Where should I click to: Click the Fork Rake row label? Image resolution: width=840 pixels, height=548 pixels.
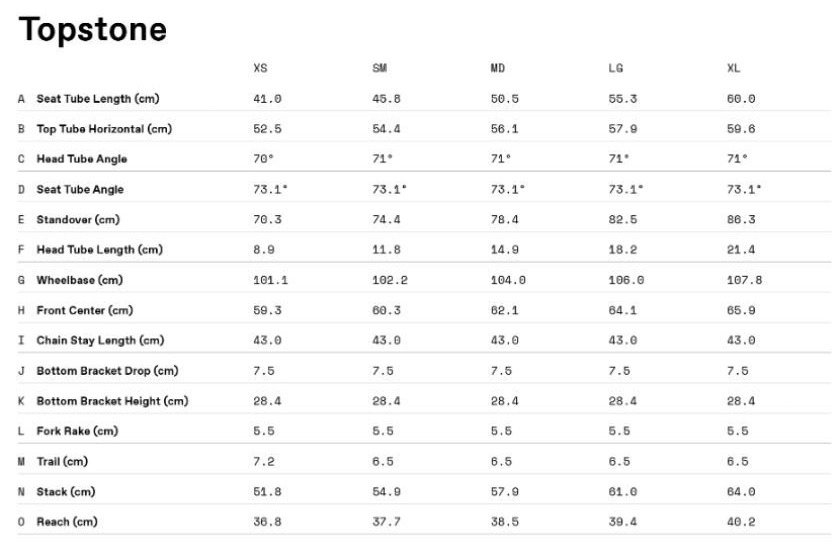(77, 431)
